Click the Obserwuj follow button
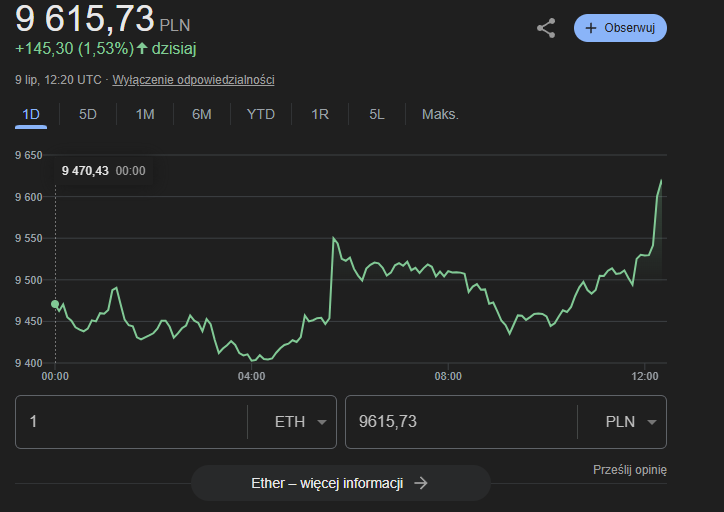Screen dimensions: 724x512 click(x=620, y=28)
